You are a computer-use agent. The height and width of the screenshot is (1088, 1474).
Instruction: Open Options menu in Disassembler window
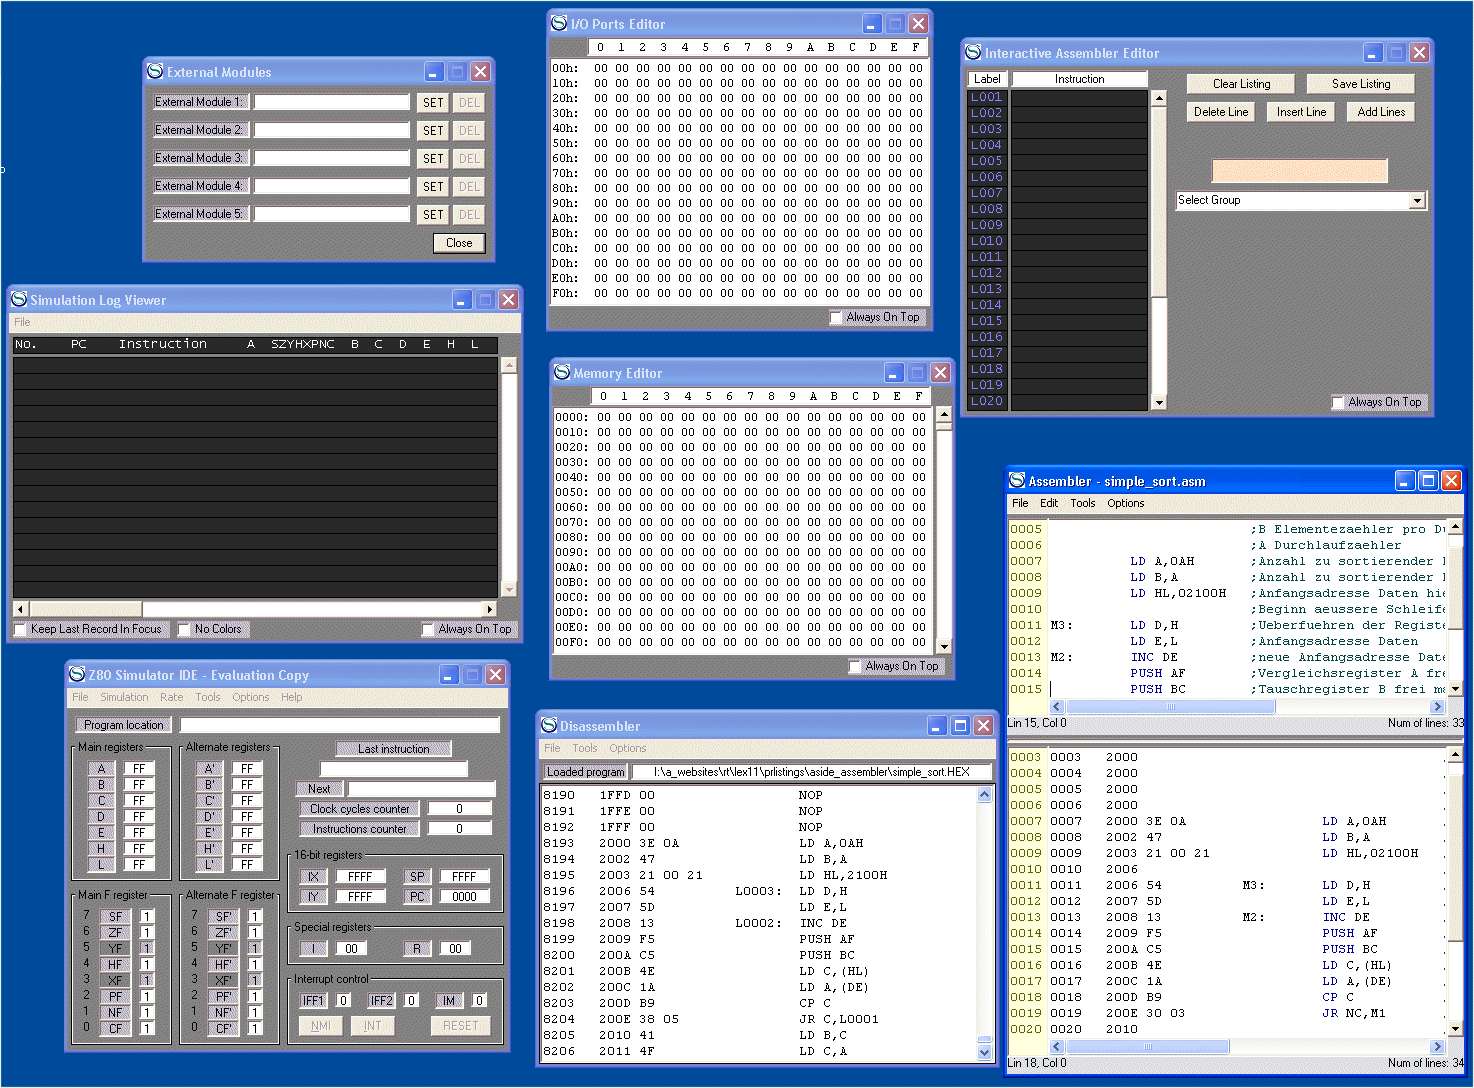pos(627,749)
